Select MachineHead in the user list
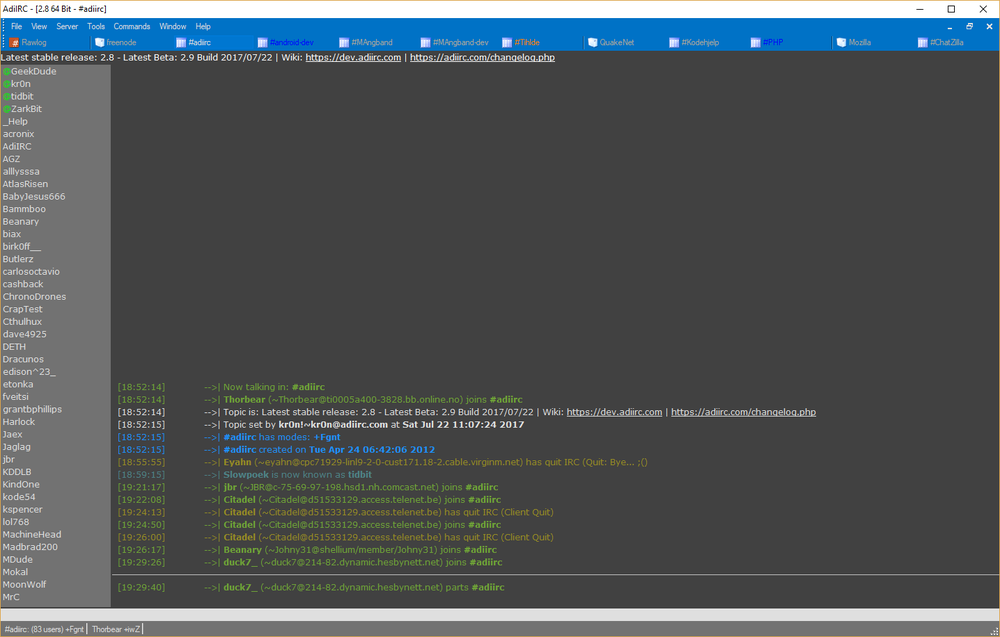Image resolution: width=1000 pixels, height=637 pixels. (x=32, y=535)
